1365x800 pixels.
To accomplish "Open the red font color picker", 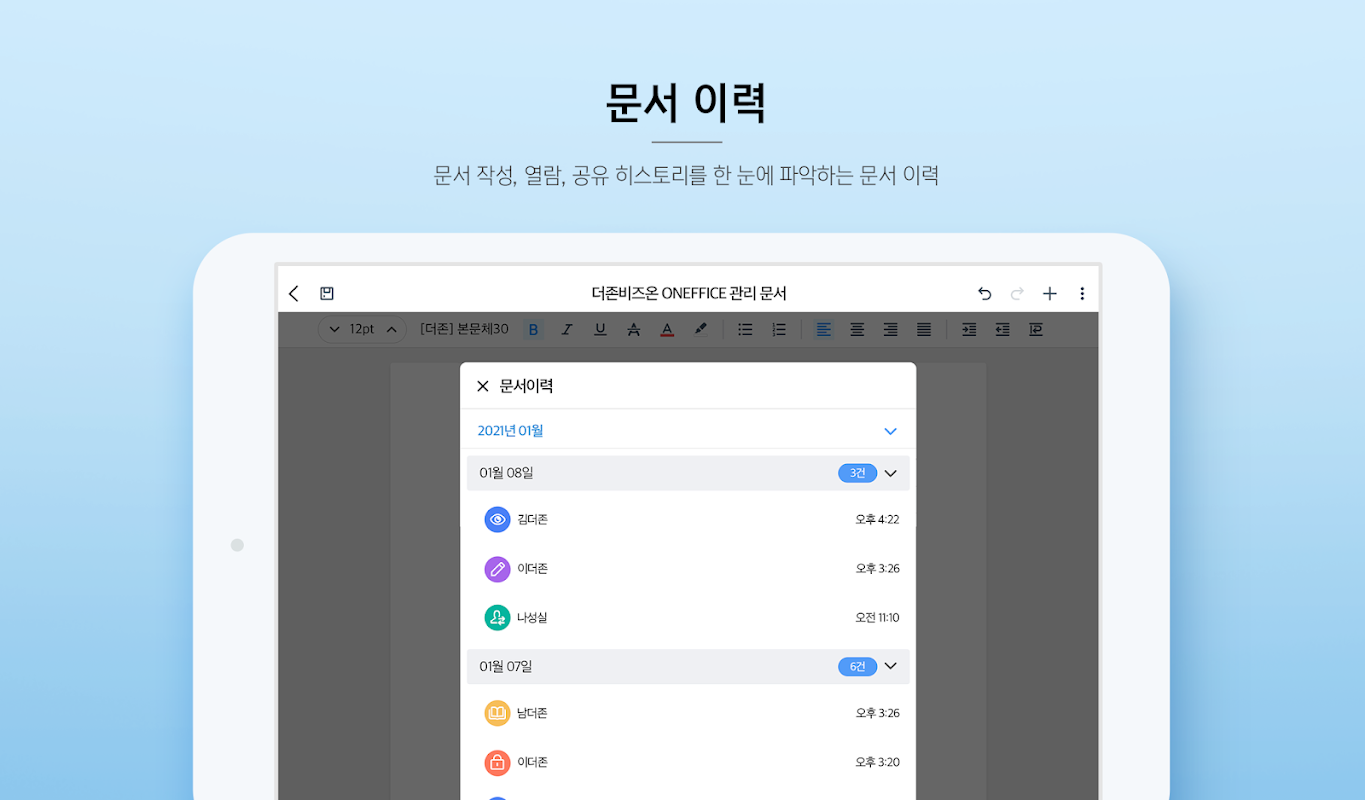I will (667, 329).
